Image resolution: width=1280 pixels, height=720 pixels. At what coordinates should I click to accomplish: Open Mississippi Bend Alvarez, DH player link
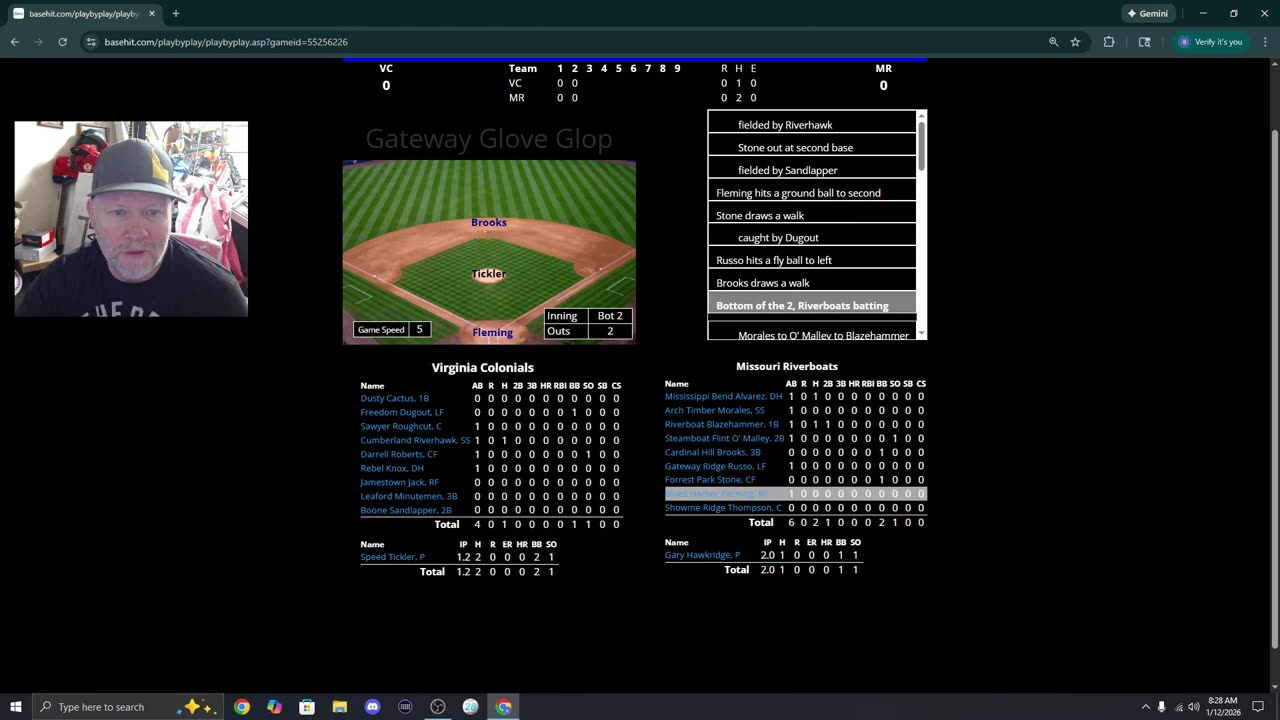(x=723, y=396)
